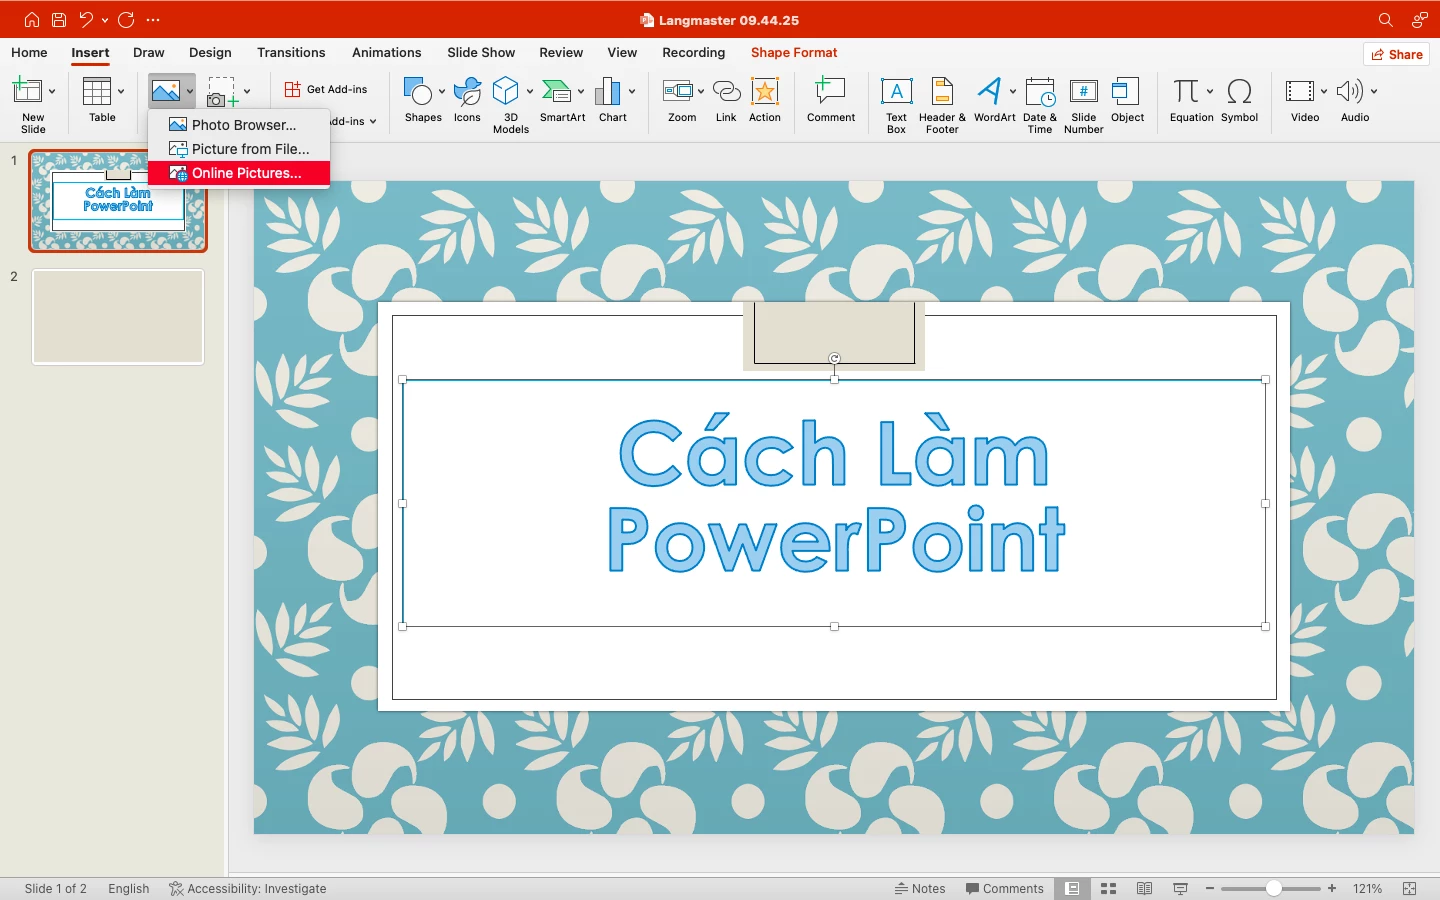Open Accessibility: Investigate in status bar

coord(248,888)
